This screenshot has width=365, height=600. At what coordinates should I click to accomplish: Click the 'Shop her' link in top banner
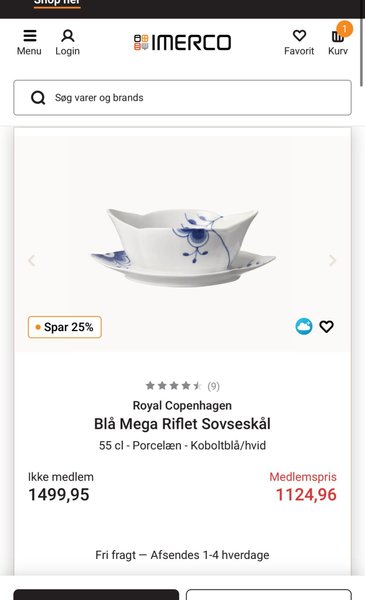[x=57, y=3]
